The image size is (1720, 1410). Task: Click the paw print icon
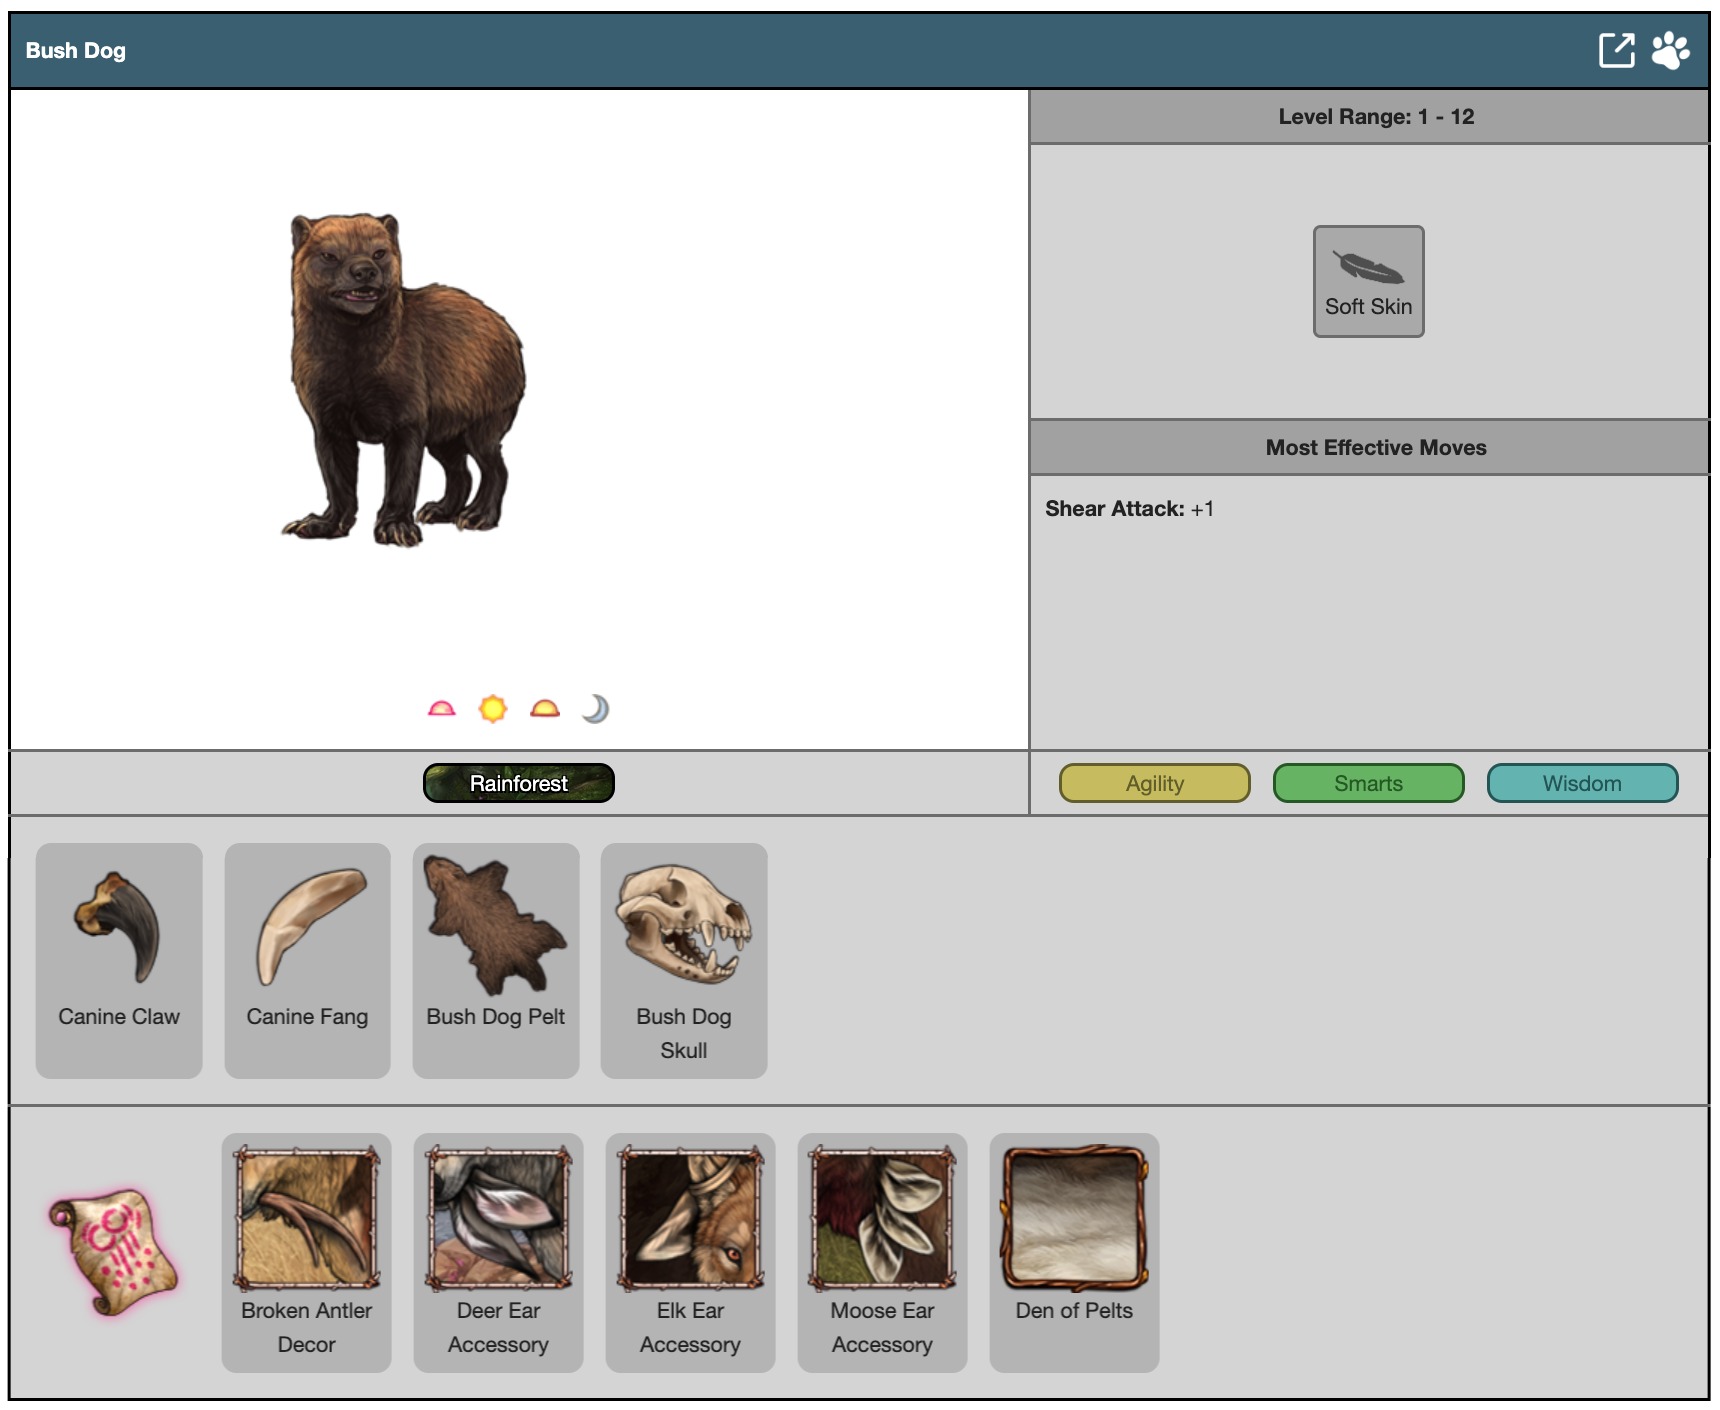1670,50
